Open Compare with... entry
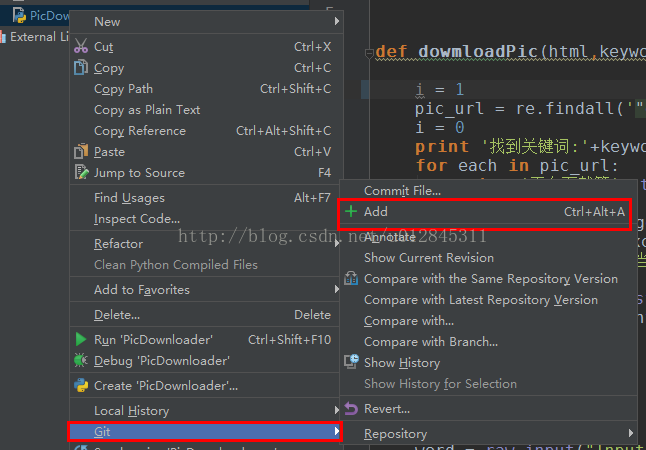This screenshot has height=450, width=646. pos(489,321)
